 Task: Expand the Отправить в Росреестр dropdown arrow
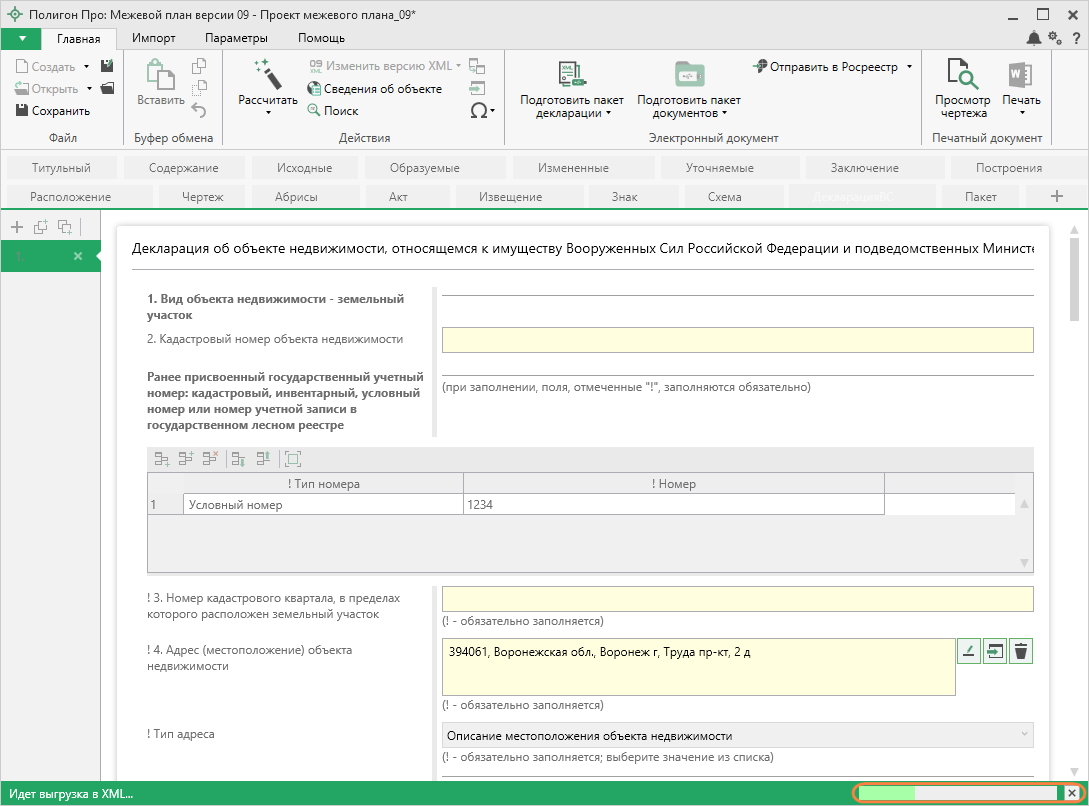[x=909, y=67]
